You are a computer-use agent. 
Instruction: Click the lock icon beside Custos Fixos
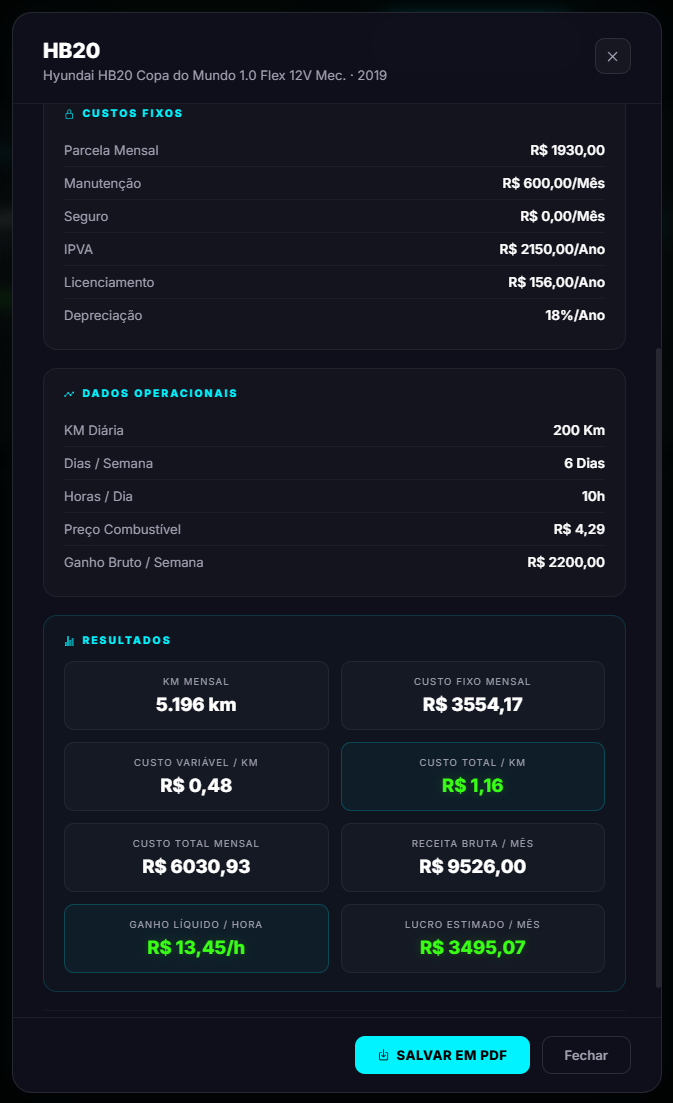69,114
